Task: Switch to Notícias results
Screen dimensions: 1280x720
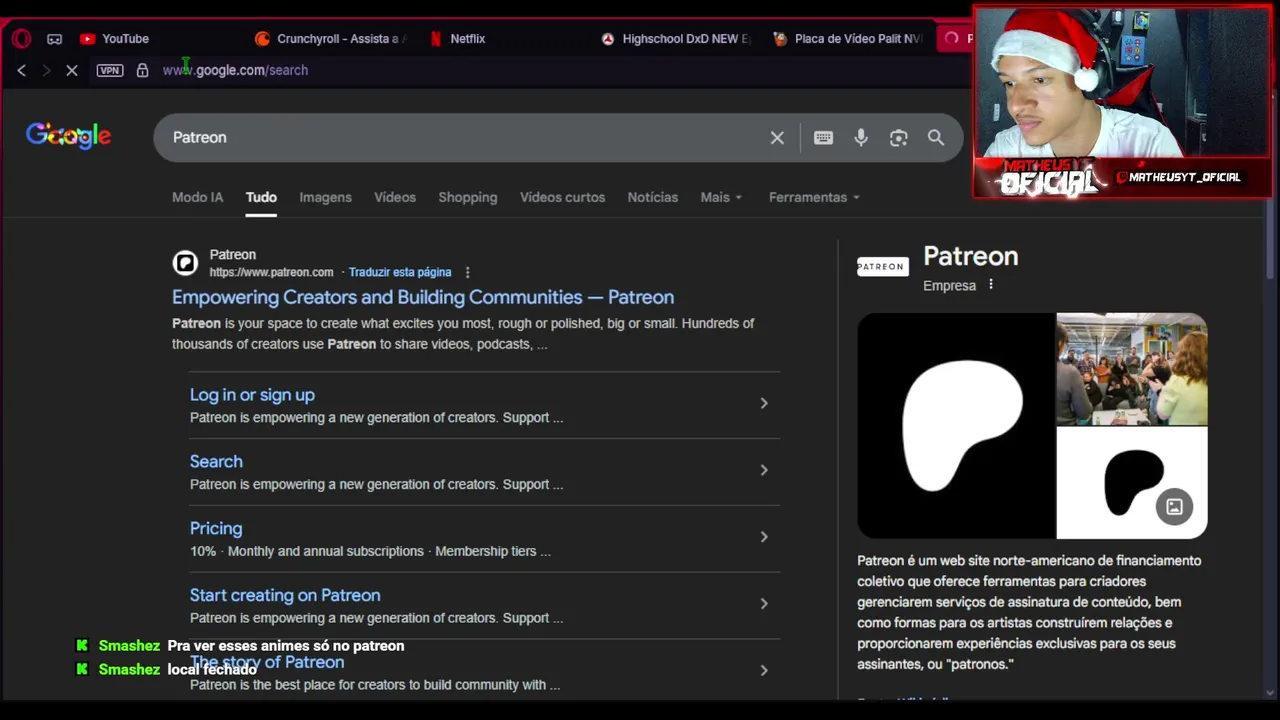Action: click(652, 197)
